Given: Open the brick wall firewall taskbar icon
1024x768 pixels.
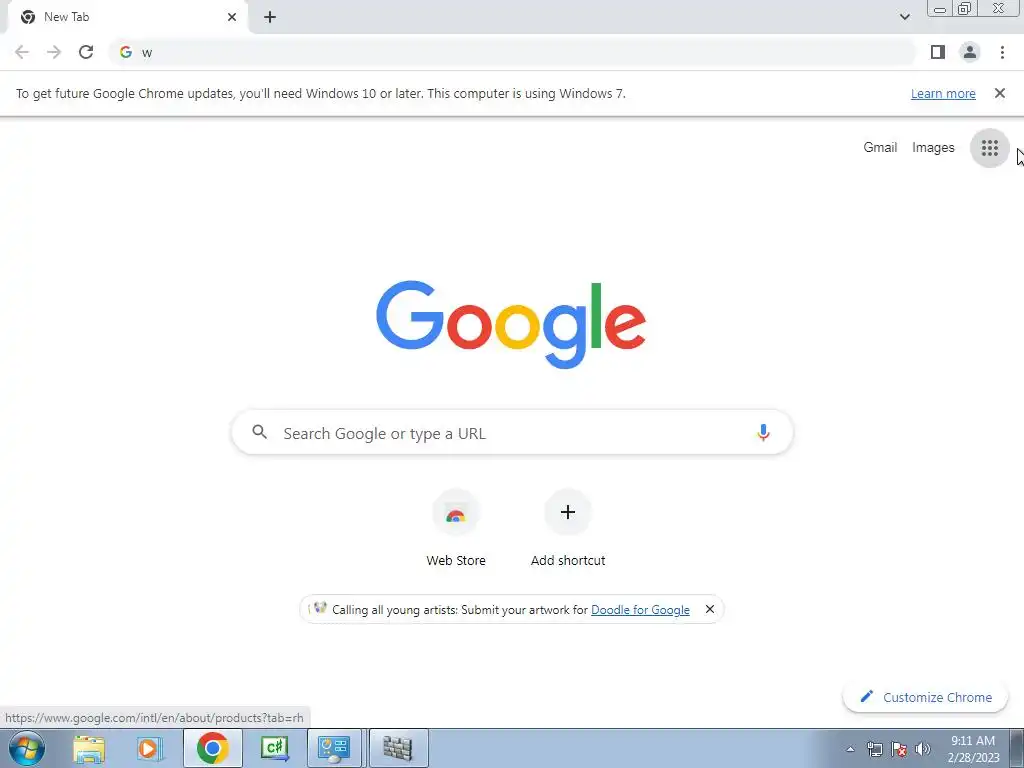Looking at the screenshot, I should pos(398,748).
